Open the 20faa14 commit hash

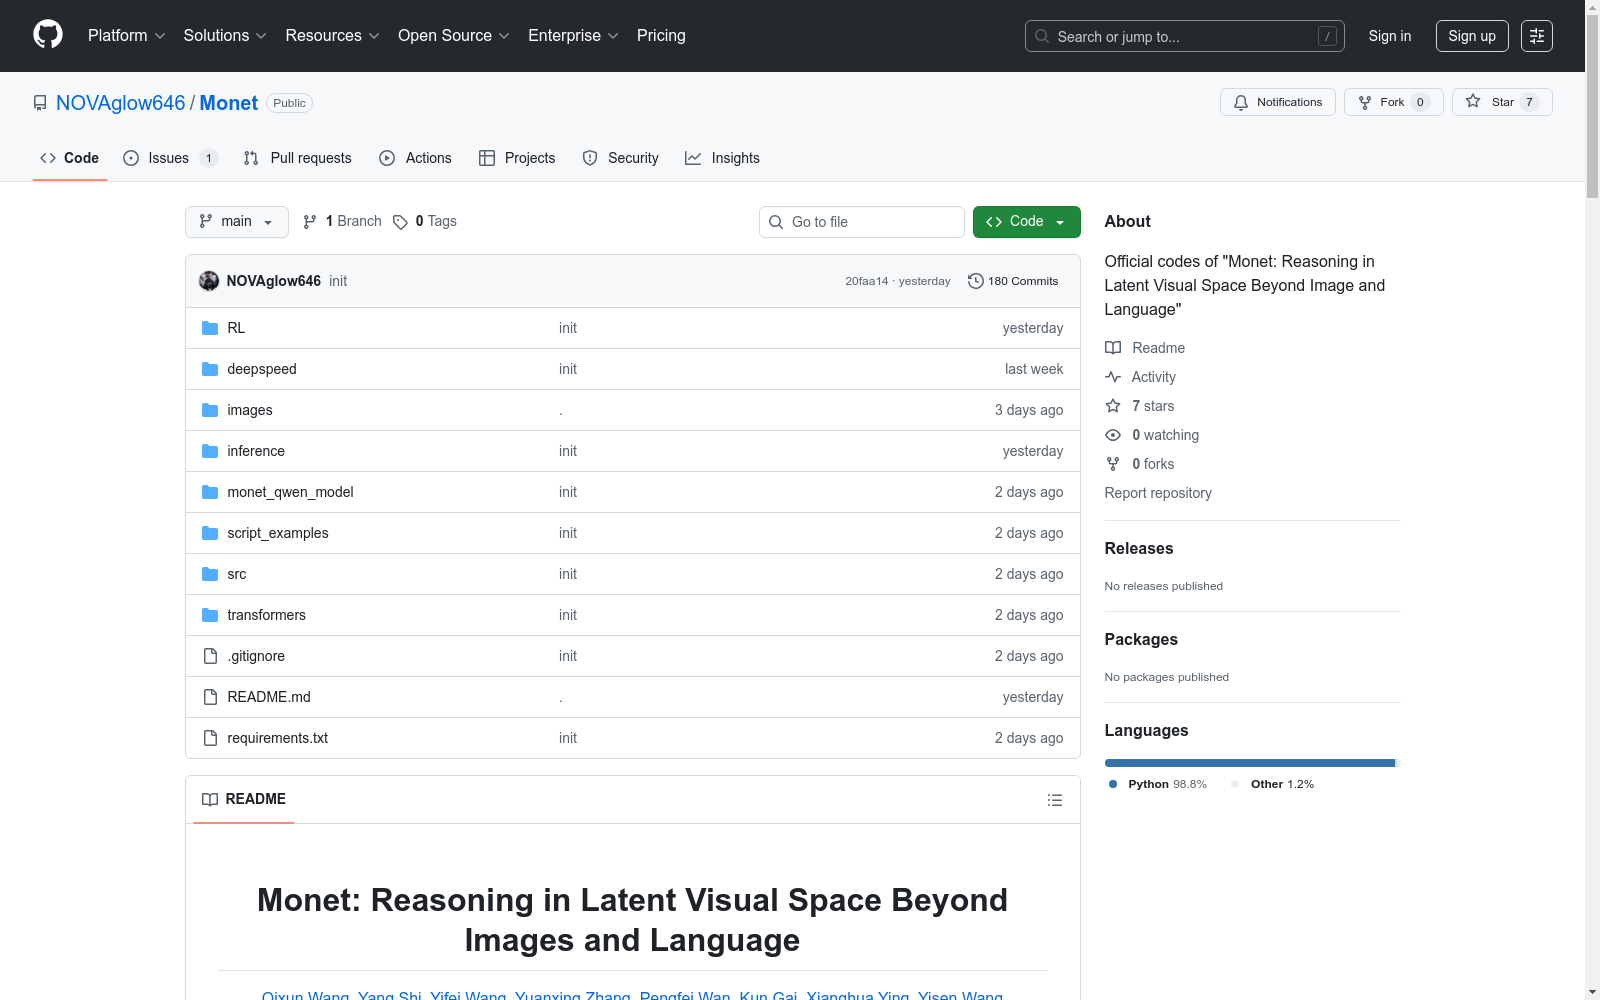point(866,281)
